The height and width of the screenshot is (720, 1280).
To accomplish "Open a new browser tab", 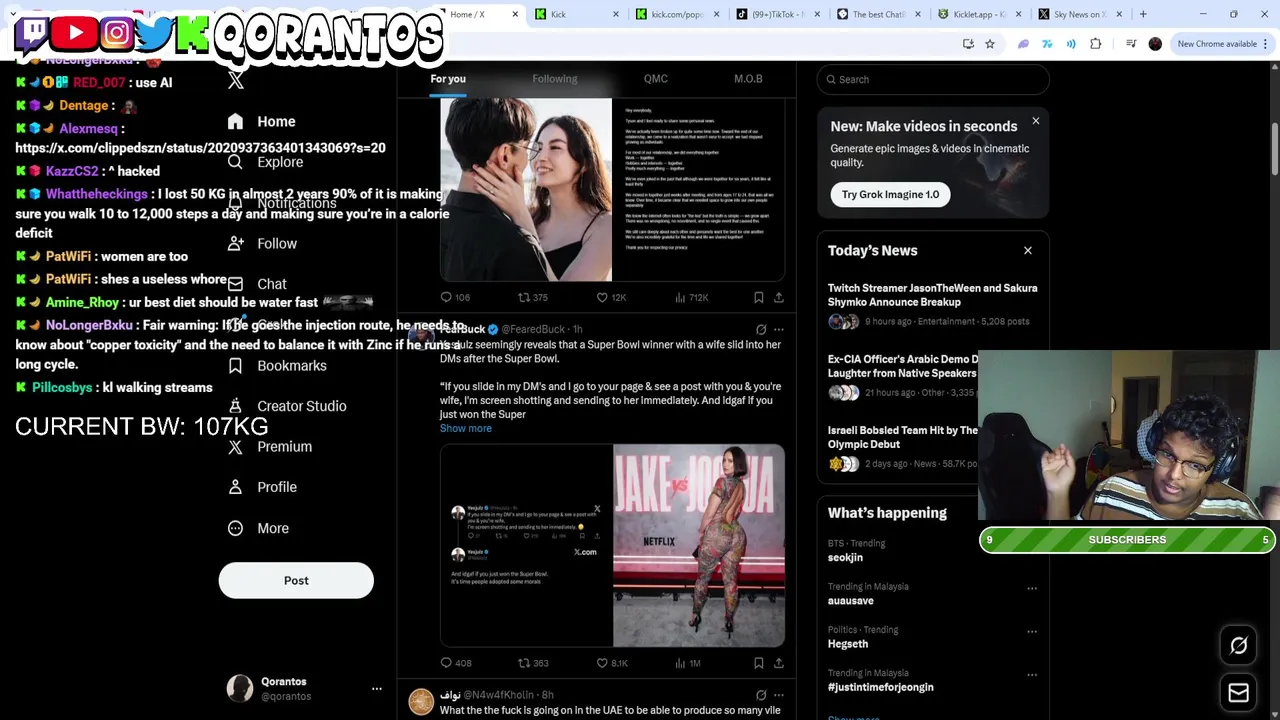I will pos(1143,14).
